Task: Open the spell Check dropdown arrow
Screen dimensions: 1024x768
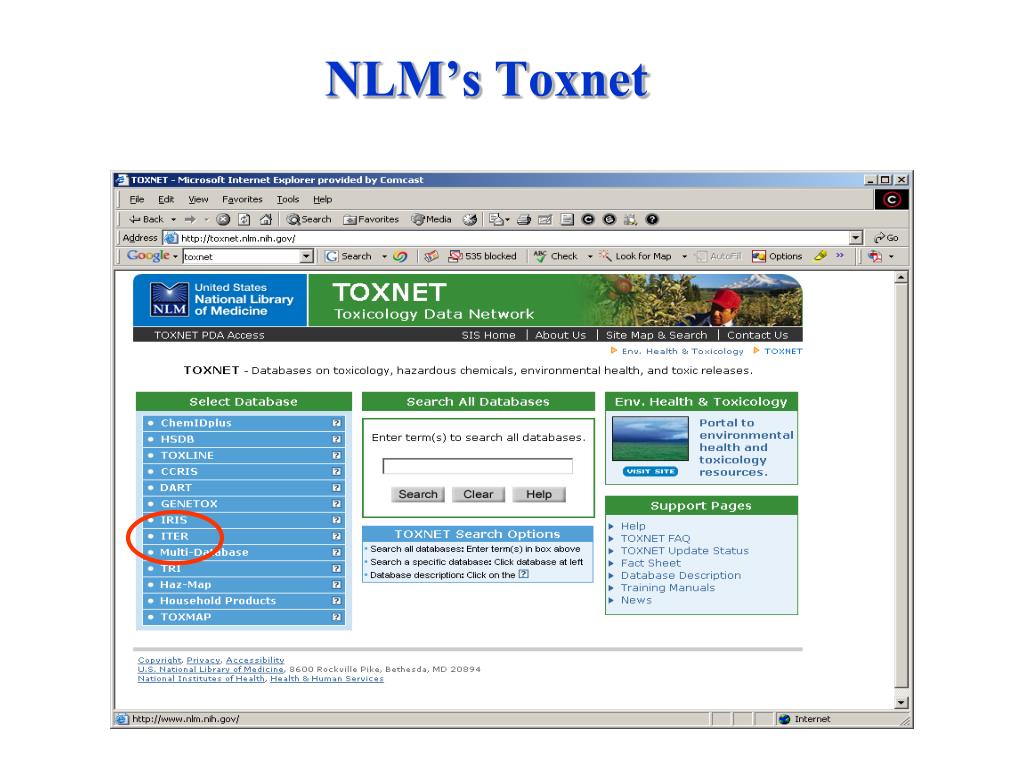Action: pos(590,256)
